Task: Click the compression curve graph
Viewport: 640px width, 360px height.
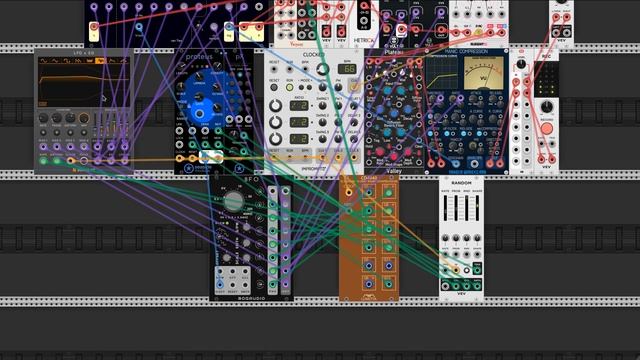Action: [442, 73]
